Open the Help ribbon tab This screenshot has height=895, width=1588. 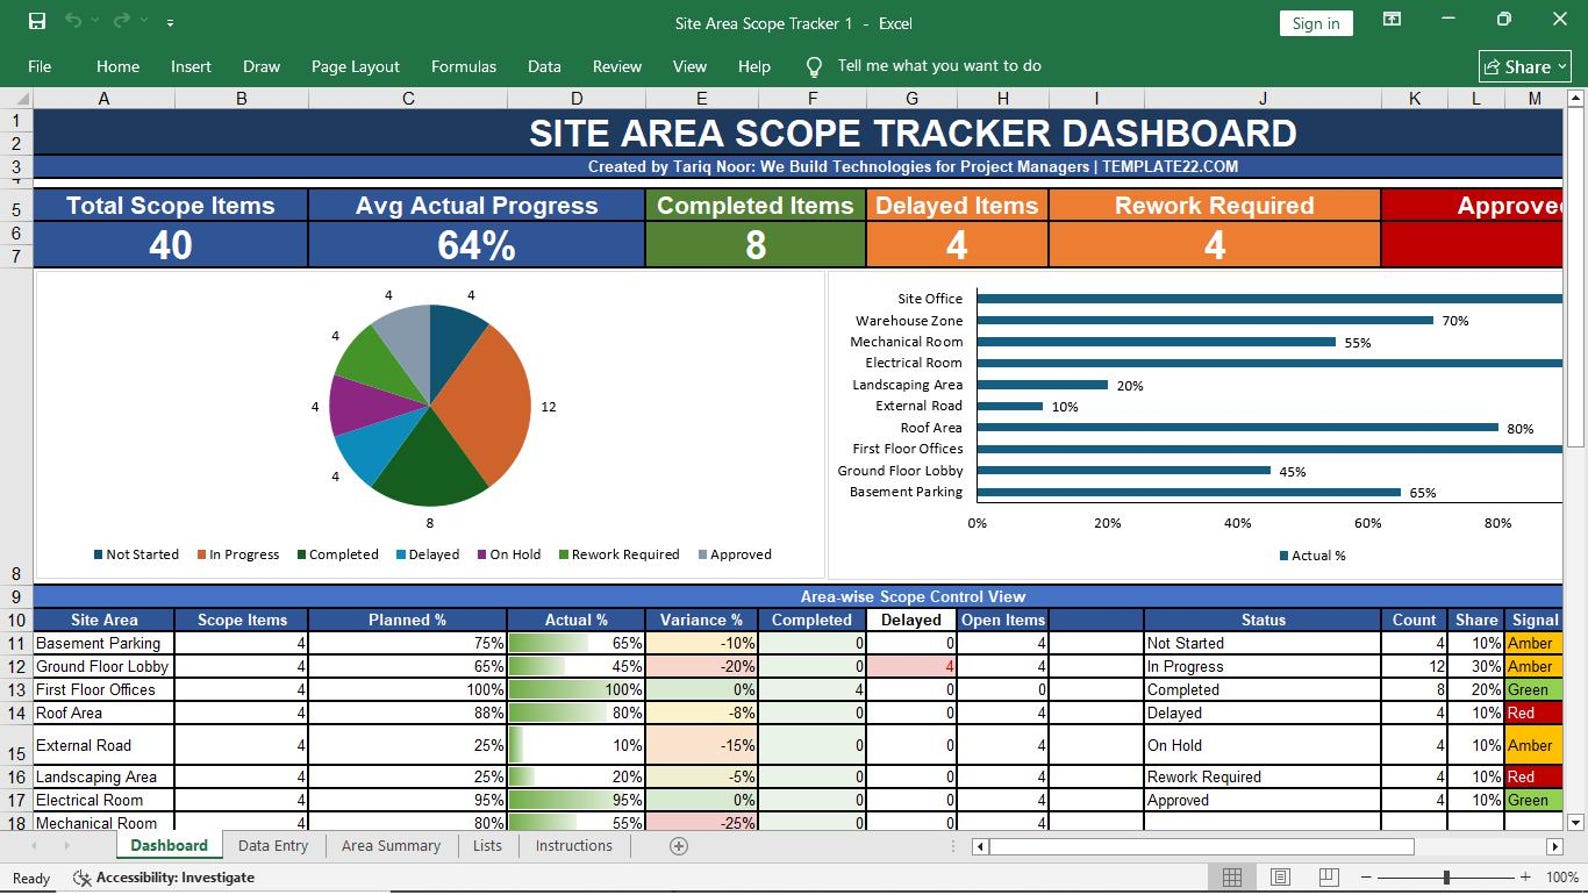pos(754,66)
